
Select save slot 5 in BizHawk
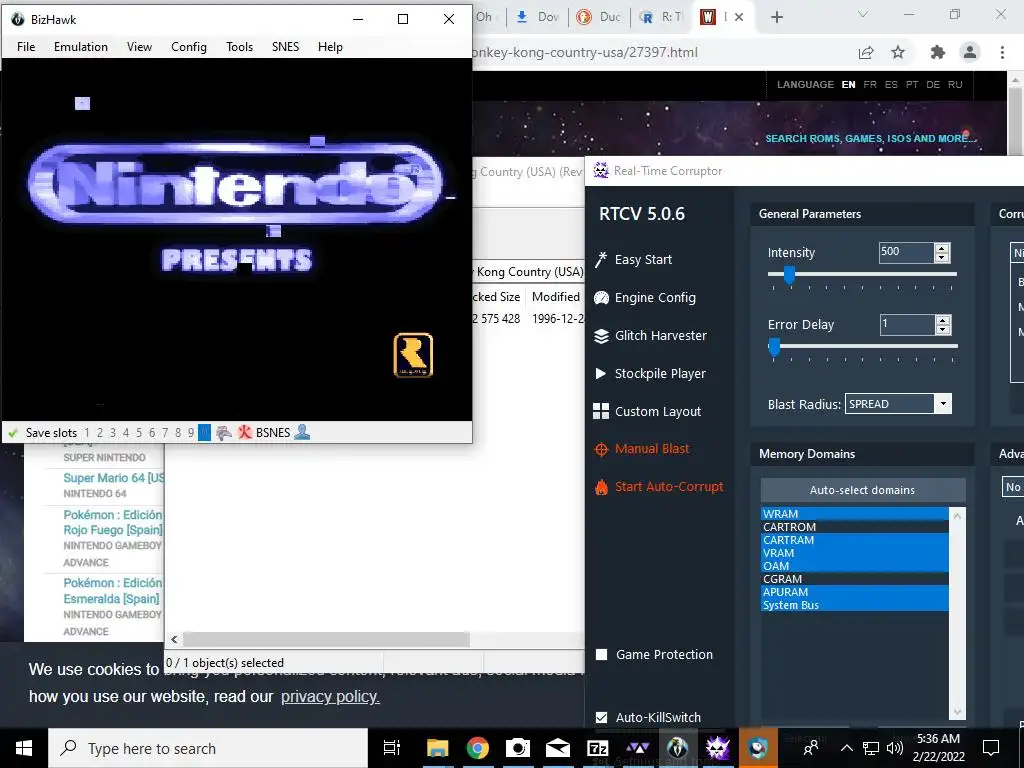click(x=138, y=432)
